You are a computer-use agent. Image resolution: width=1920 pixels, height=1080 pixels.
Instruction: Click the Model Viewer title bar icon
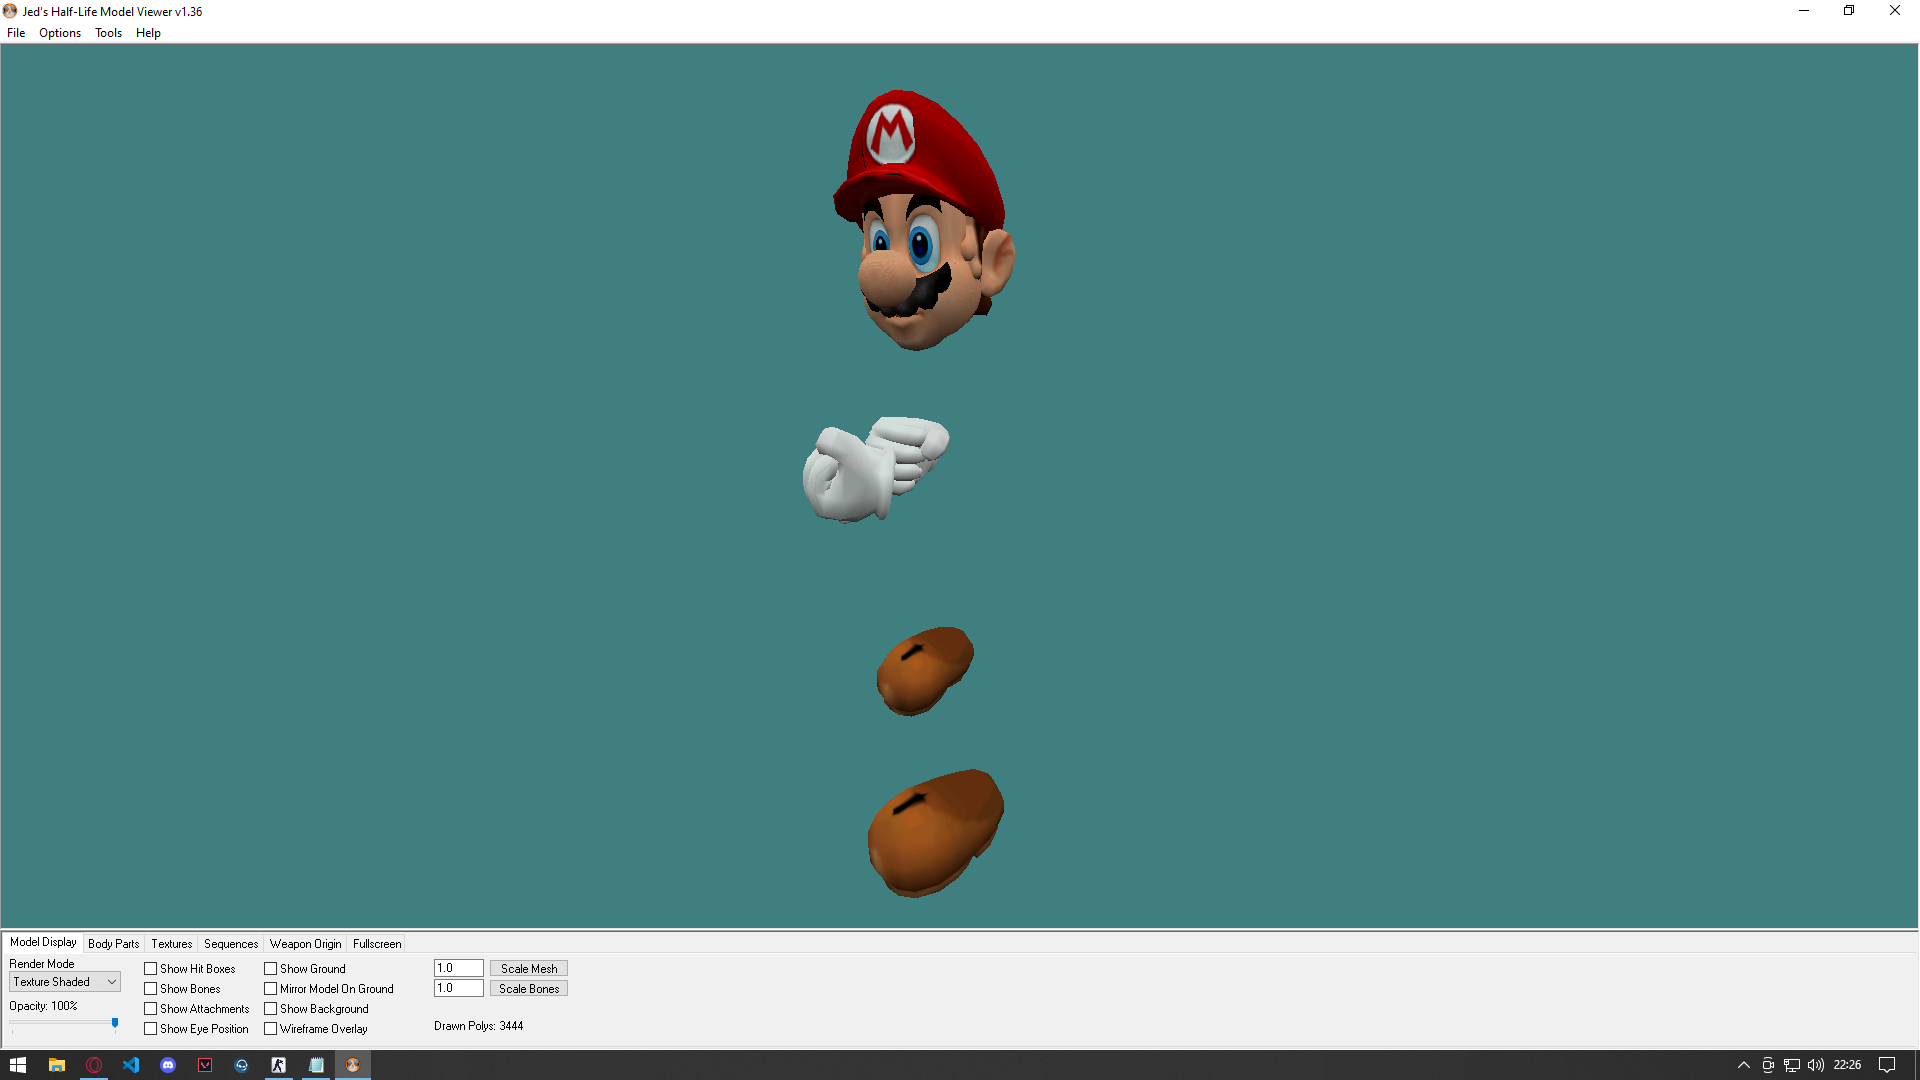10,11
